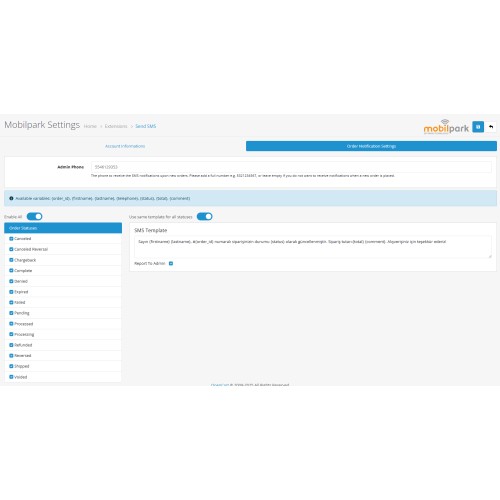Click the back arrow icon at top right
The width and height of the screenshot is (500, 500).
pyautogui.click(x=491, y=127)
